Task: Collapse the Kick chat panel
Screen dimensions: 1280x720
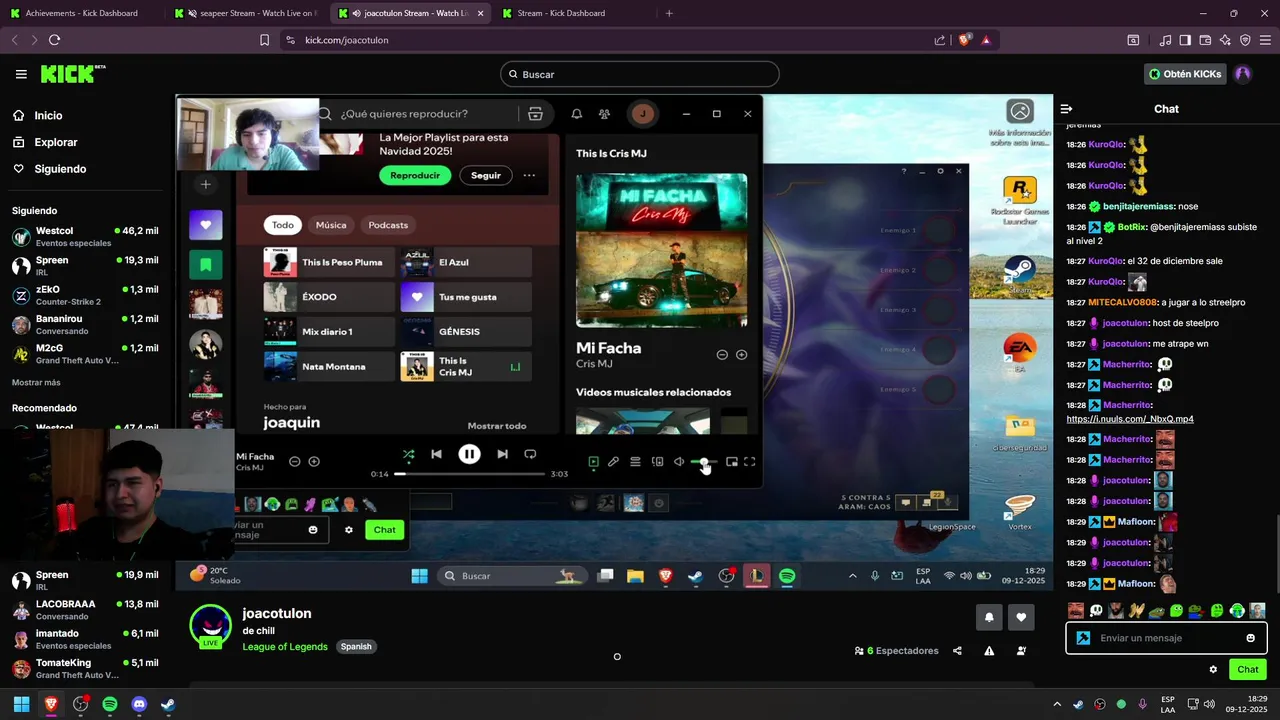Action: (1066, 109)
